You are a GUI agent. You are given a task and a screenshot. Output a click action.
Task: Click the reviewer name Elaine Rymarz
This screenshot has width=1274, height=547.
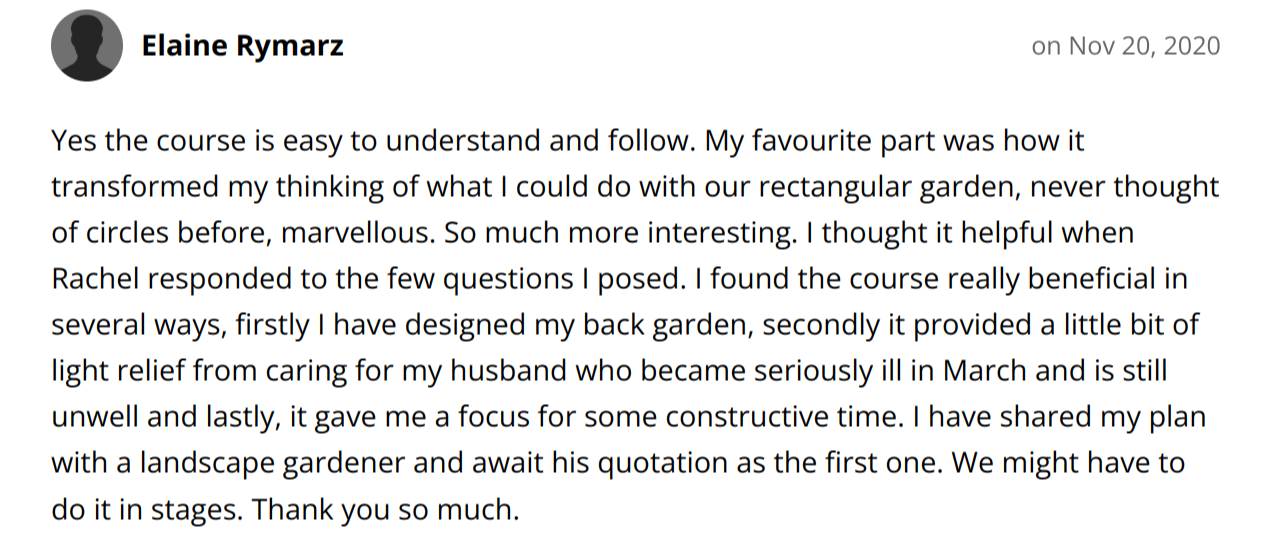pyautogui.click(x=242, y=47)
